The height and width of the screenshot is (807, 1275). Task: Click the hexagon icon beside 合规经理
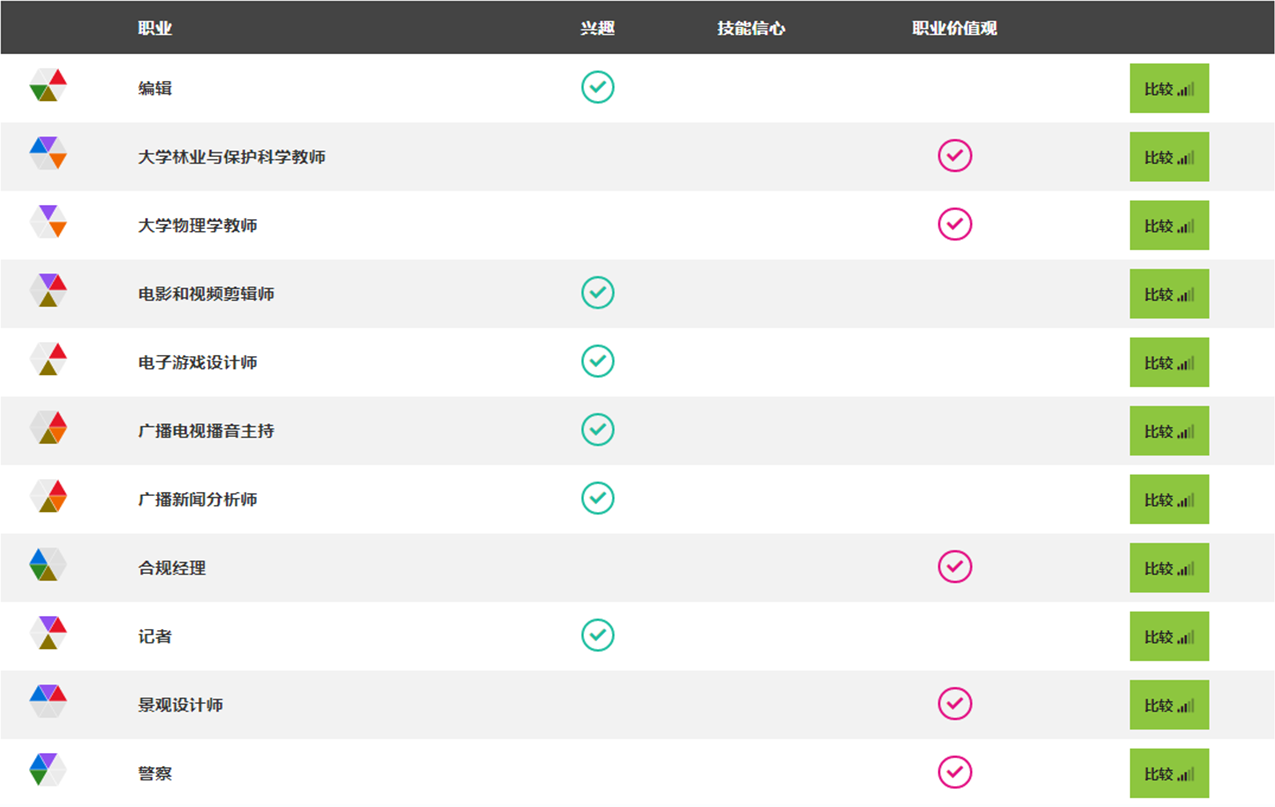(x=48, y=565)
